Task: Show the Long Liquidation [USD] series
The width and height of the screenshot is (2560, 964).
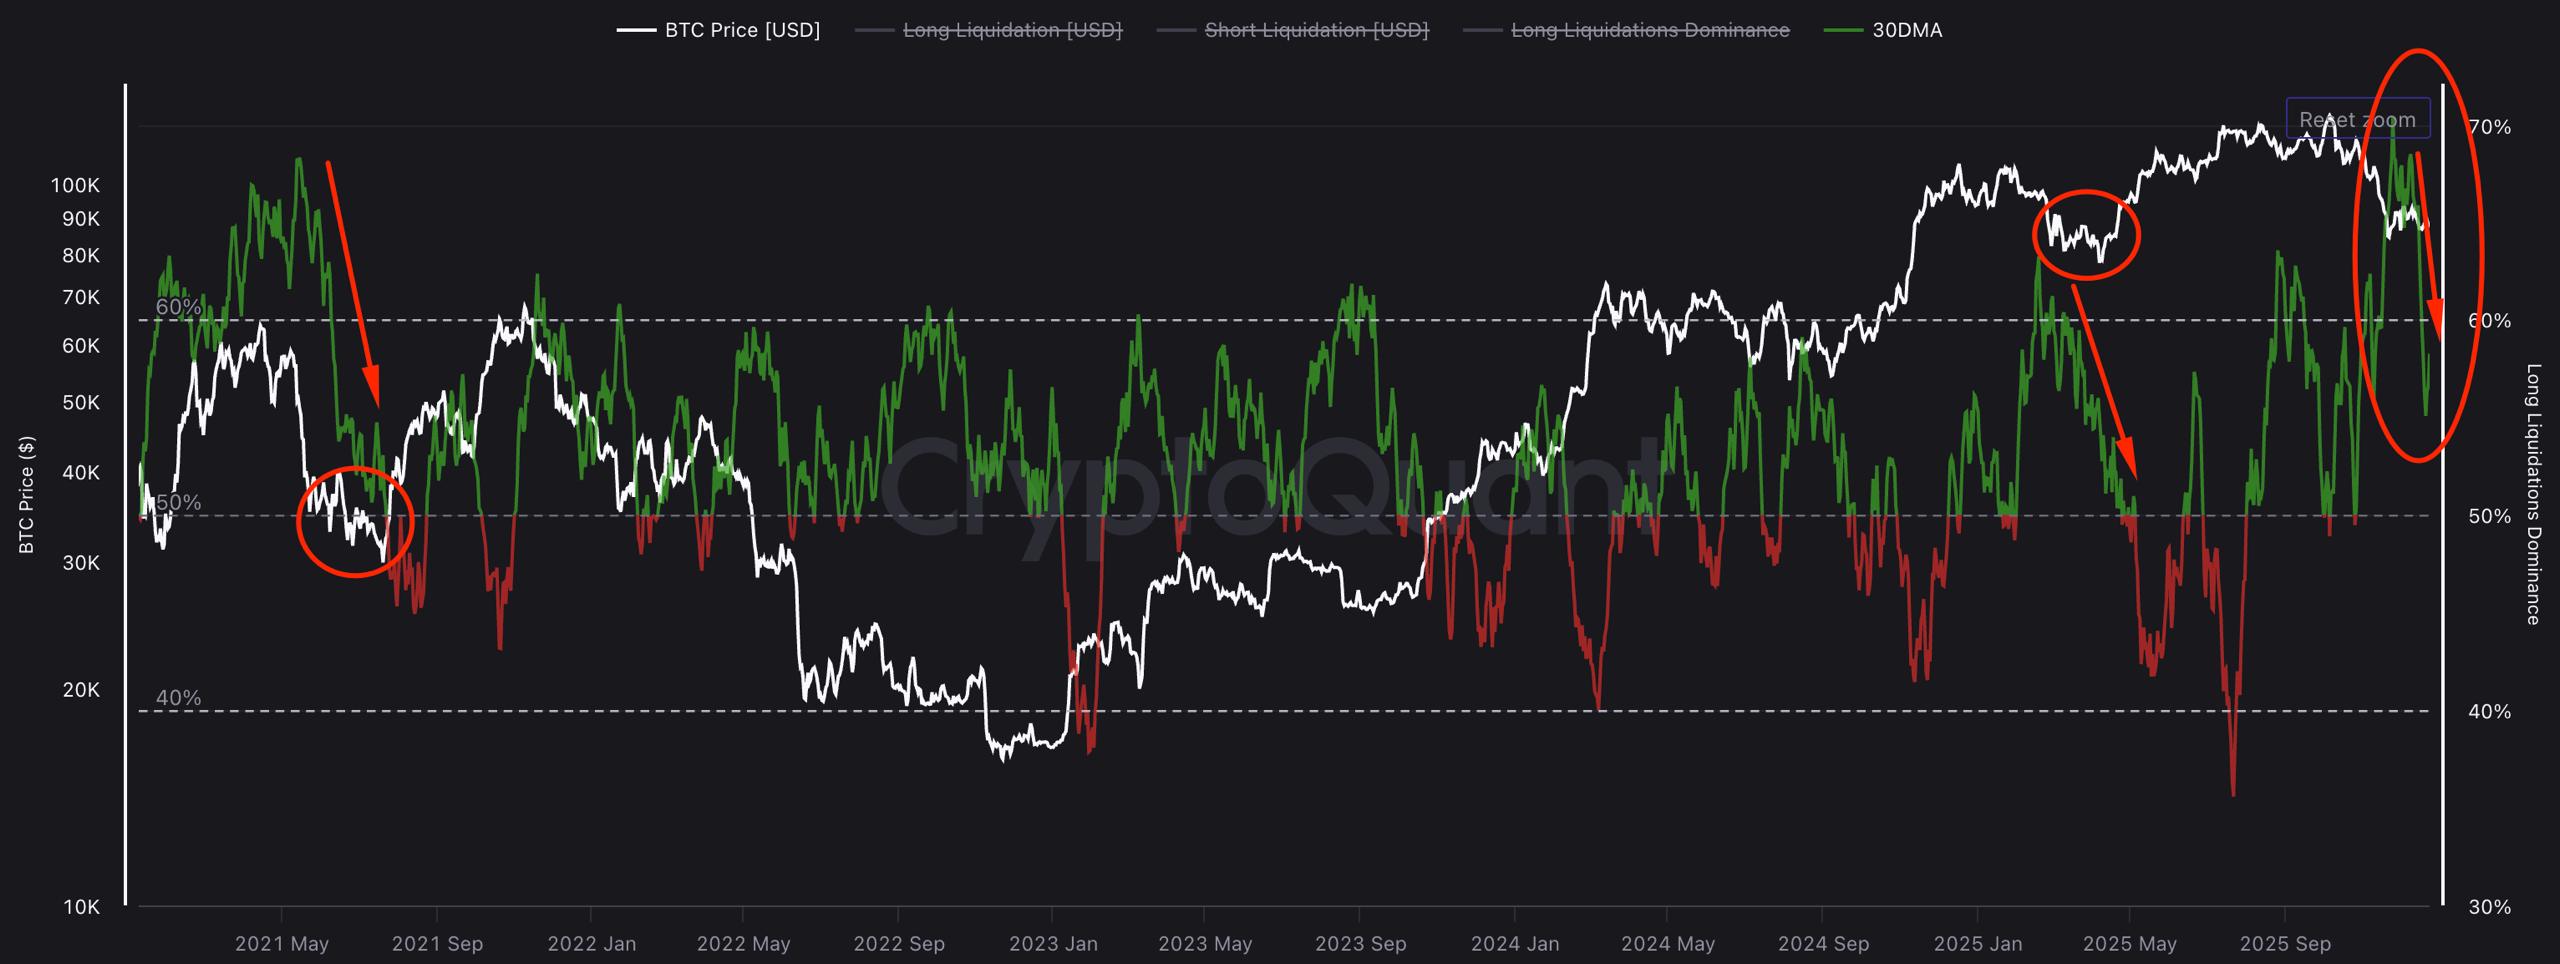Action: pos(1012,30)
